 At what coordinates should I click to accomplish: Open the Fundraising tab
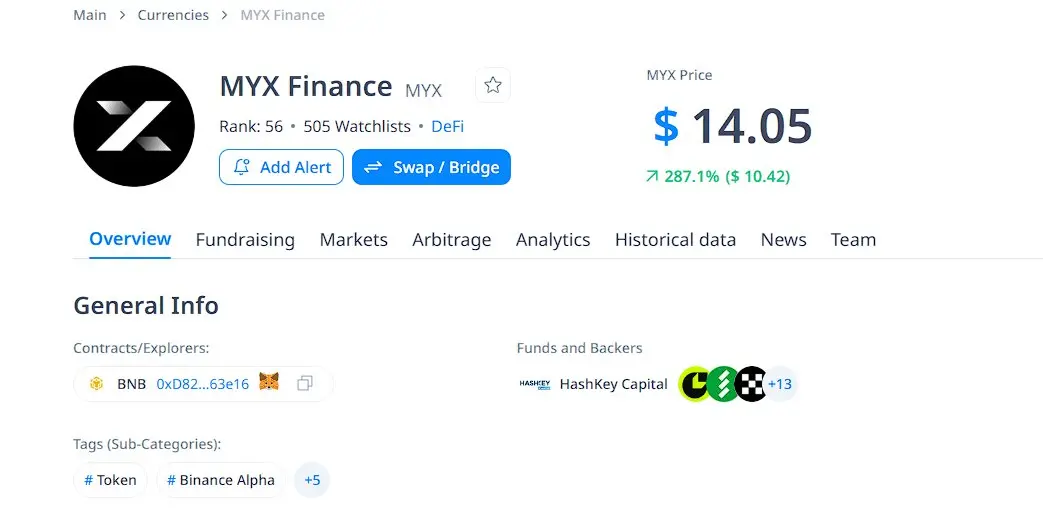[245, 239]
